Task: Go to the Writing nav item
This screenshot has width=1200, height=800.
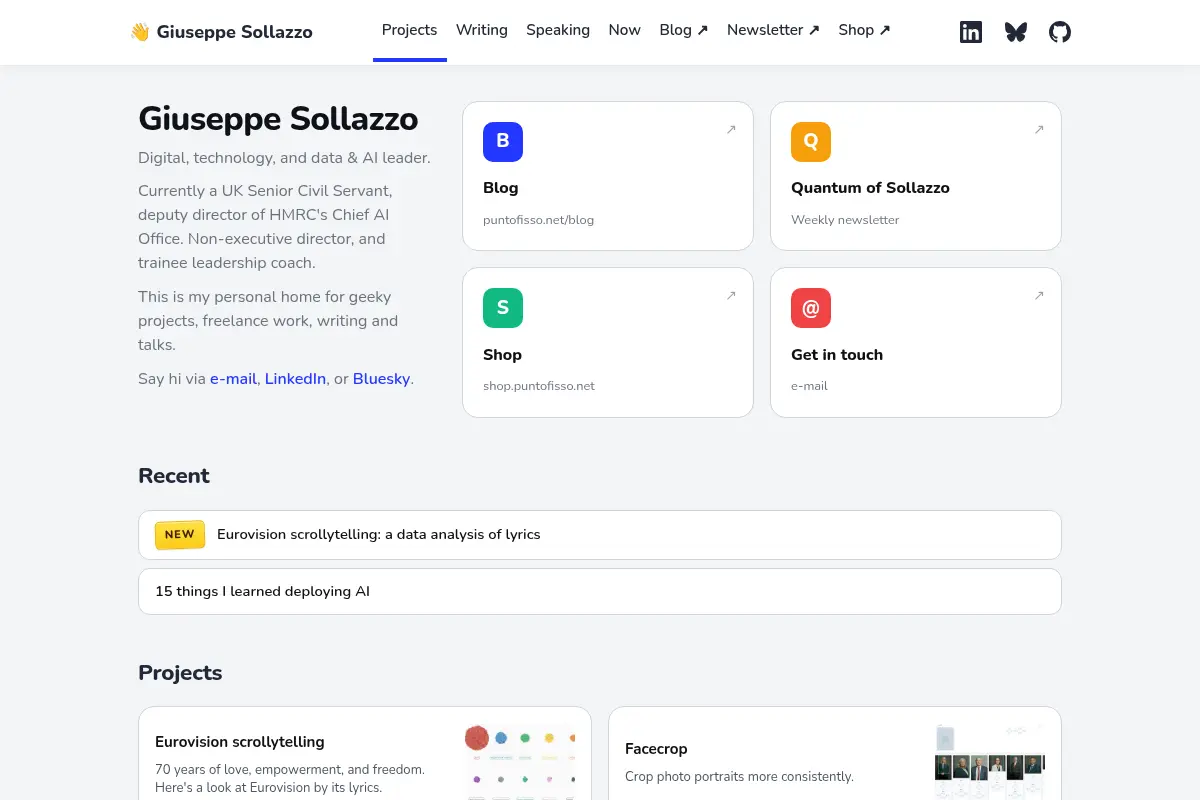Action: (x=482, y=30)
